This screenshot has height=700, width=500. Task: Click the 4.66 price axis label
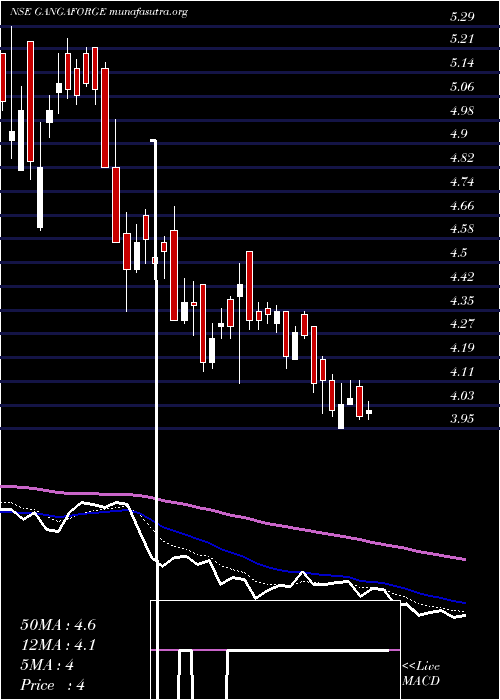point(462,206)
